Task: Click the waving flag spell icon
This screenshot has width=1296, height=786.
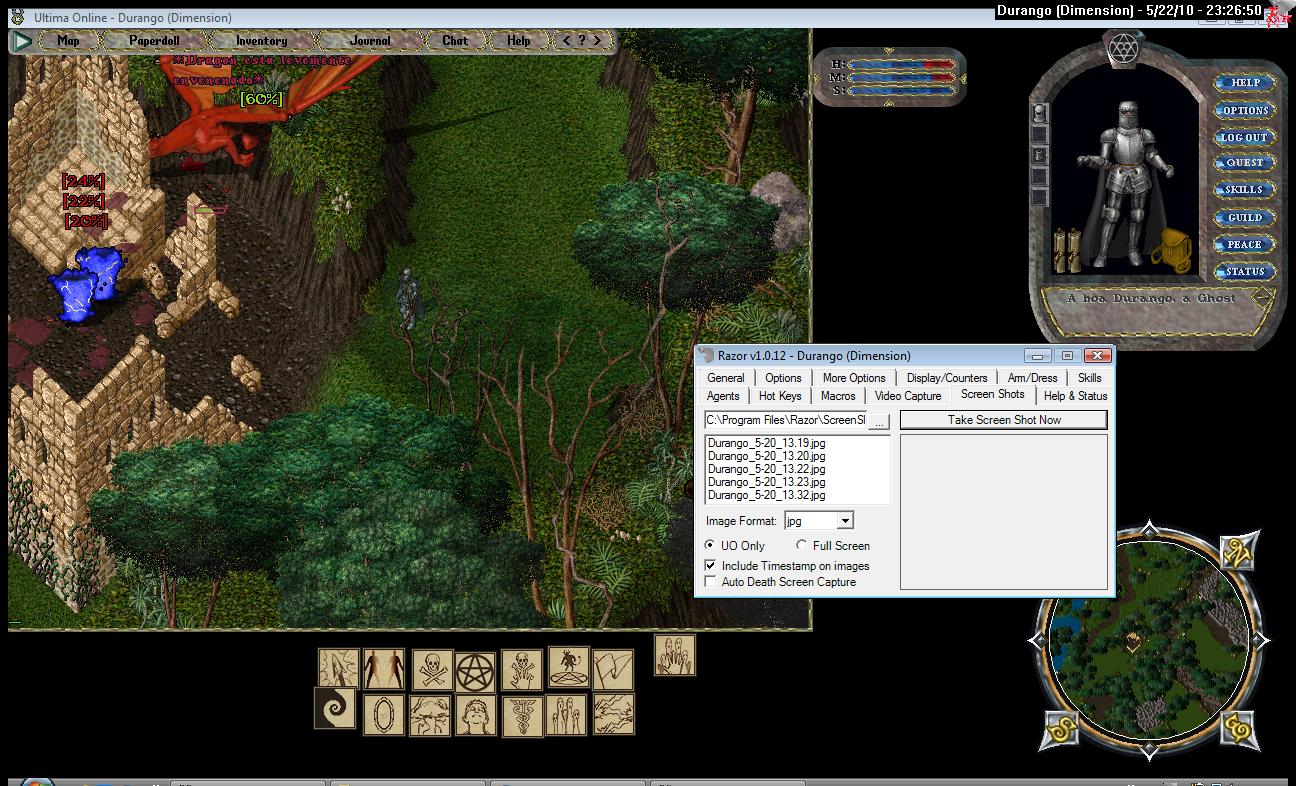Action: tap(613, 670)
